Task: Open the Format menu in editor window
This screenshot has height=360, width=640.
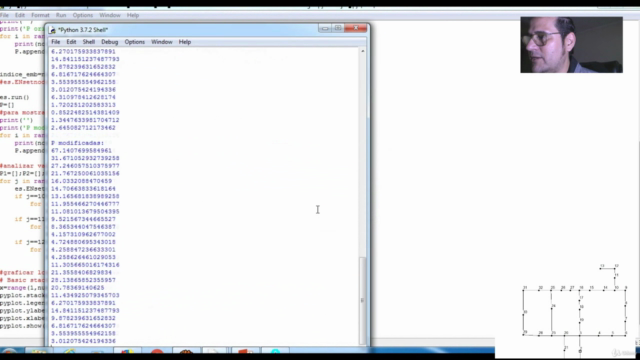Action: pos(40,15)
